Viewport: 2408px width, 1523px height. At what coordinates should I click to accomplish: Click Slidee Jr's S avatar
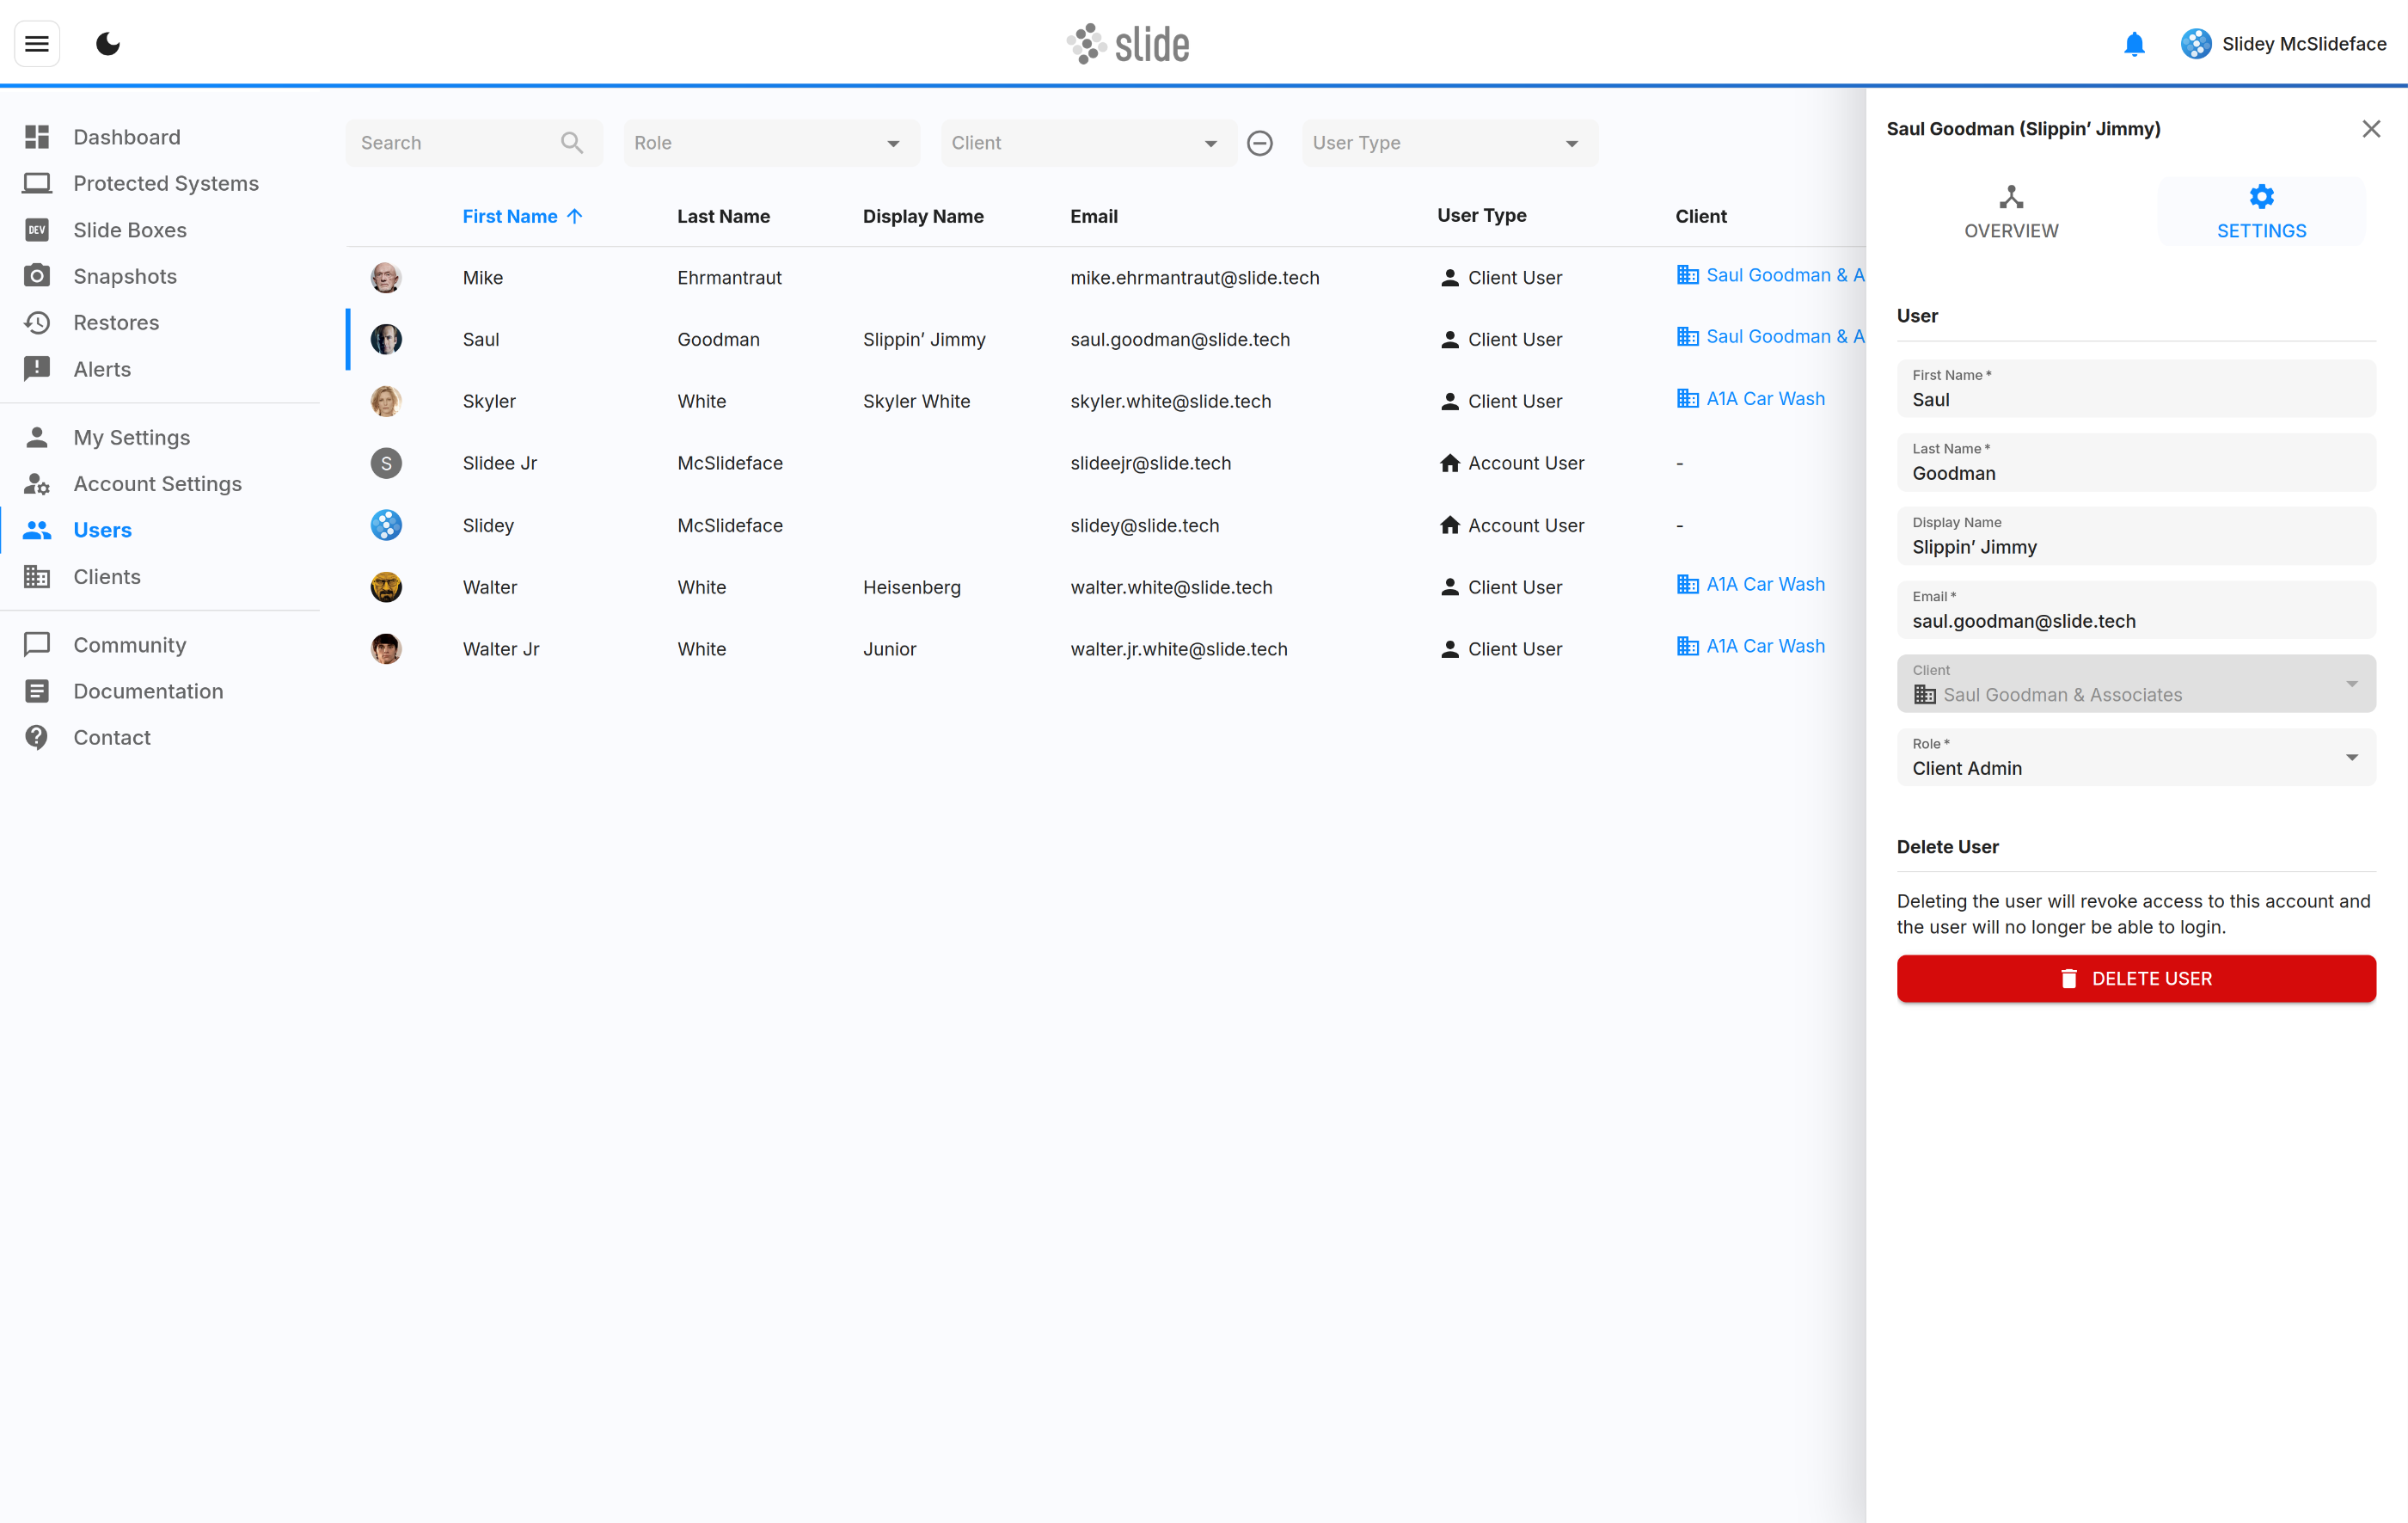point(386,463)
